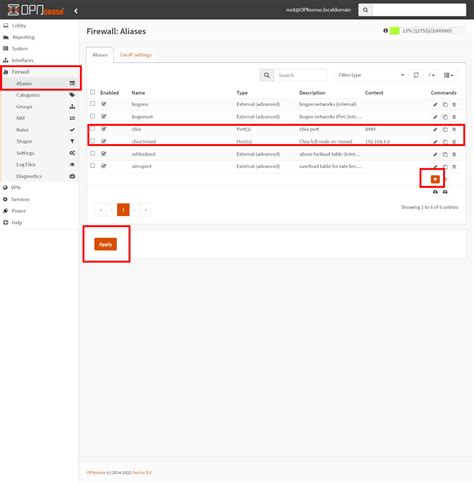Edit the bogonsv6 alias with pencil icon
Viewport: 474px width, 483px height.
click(435, 117)
